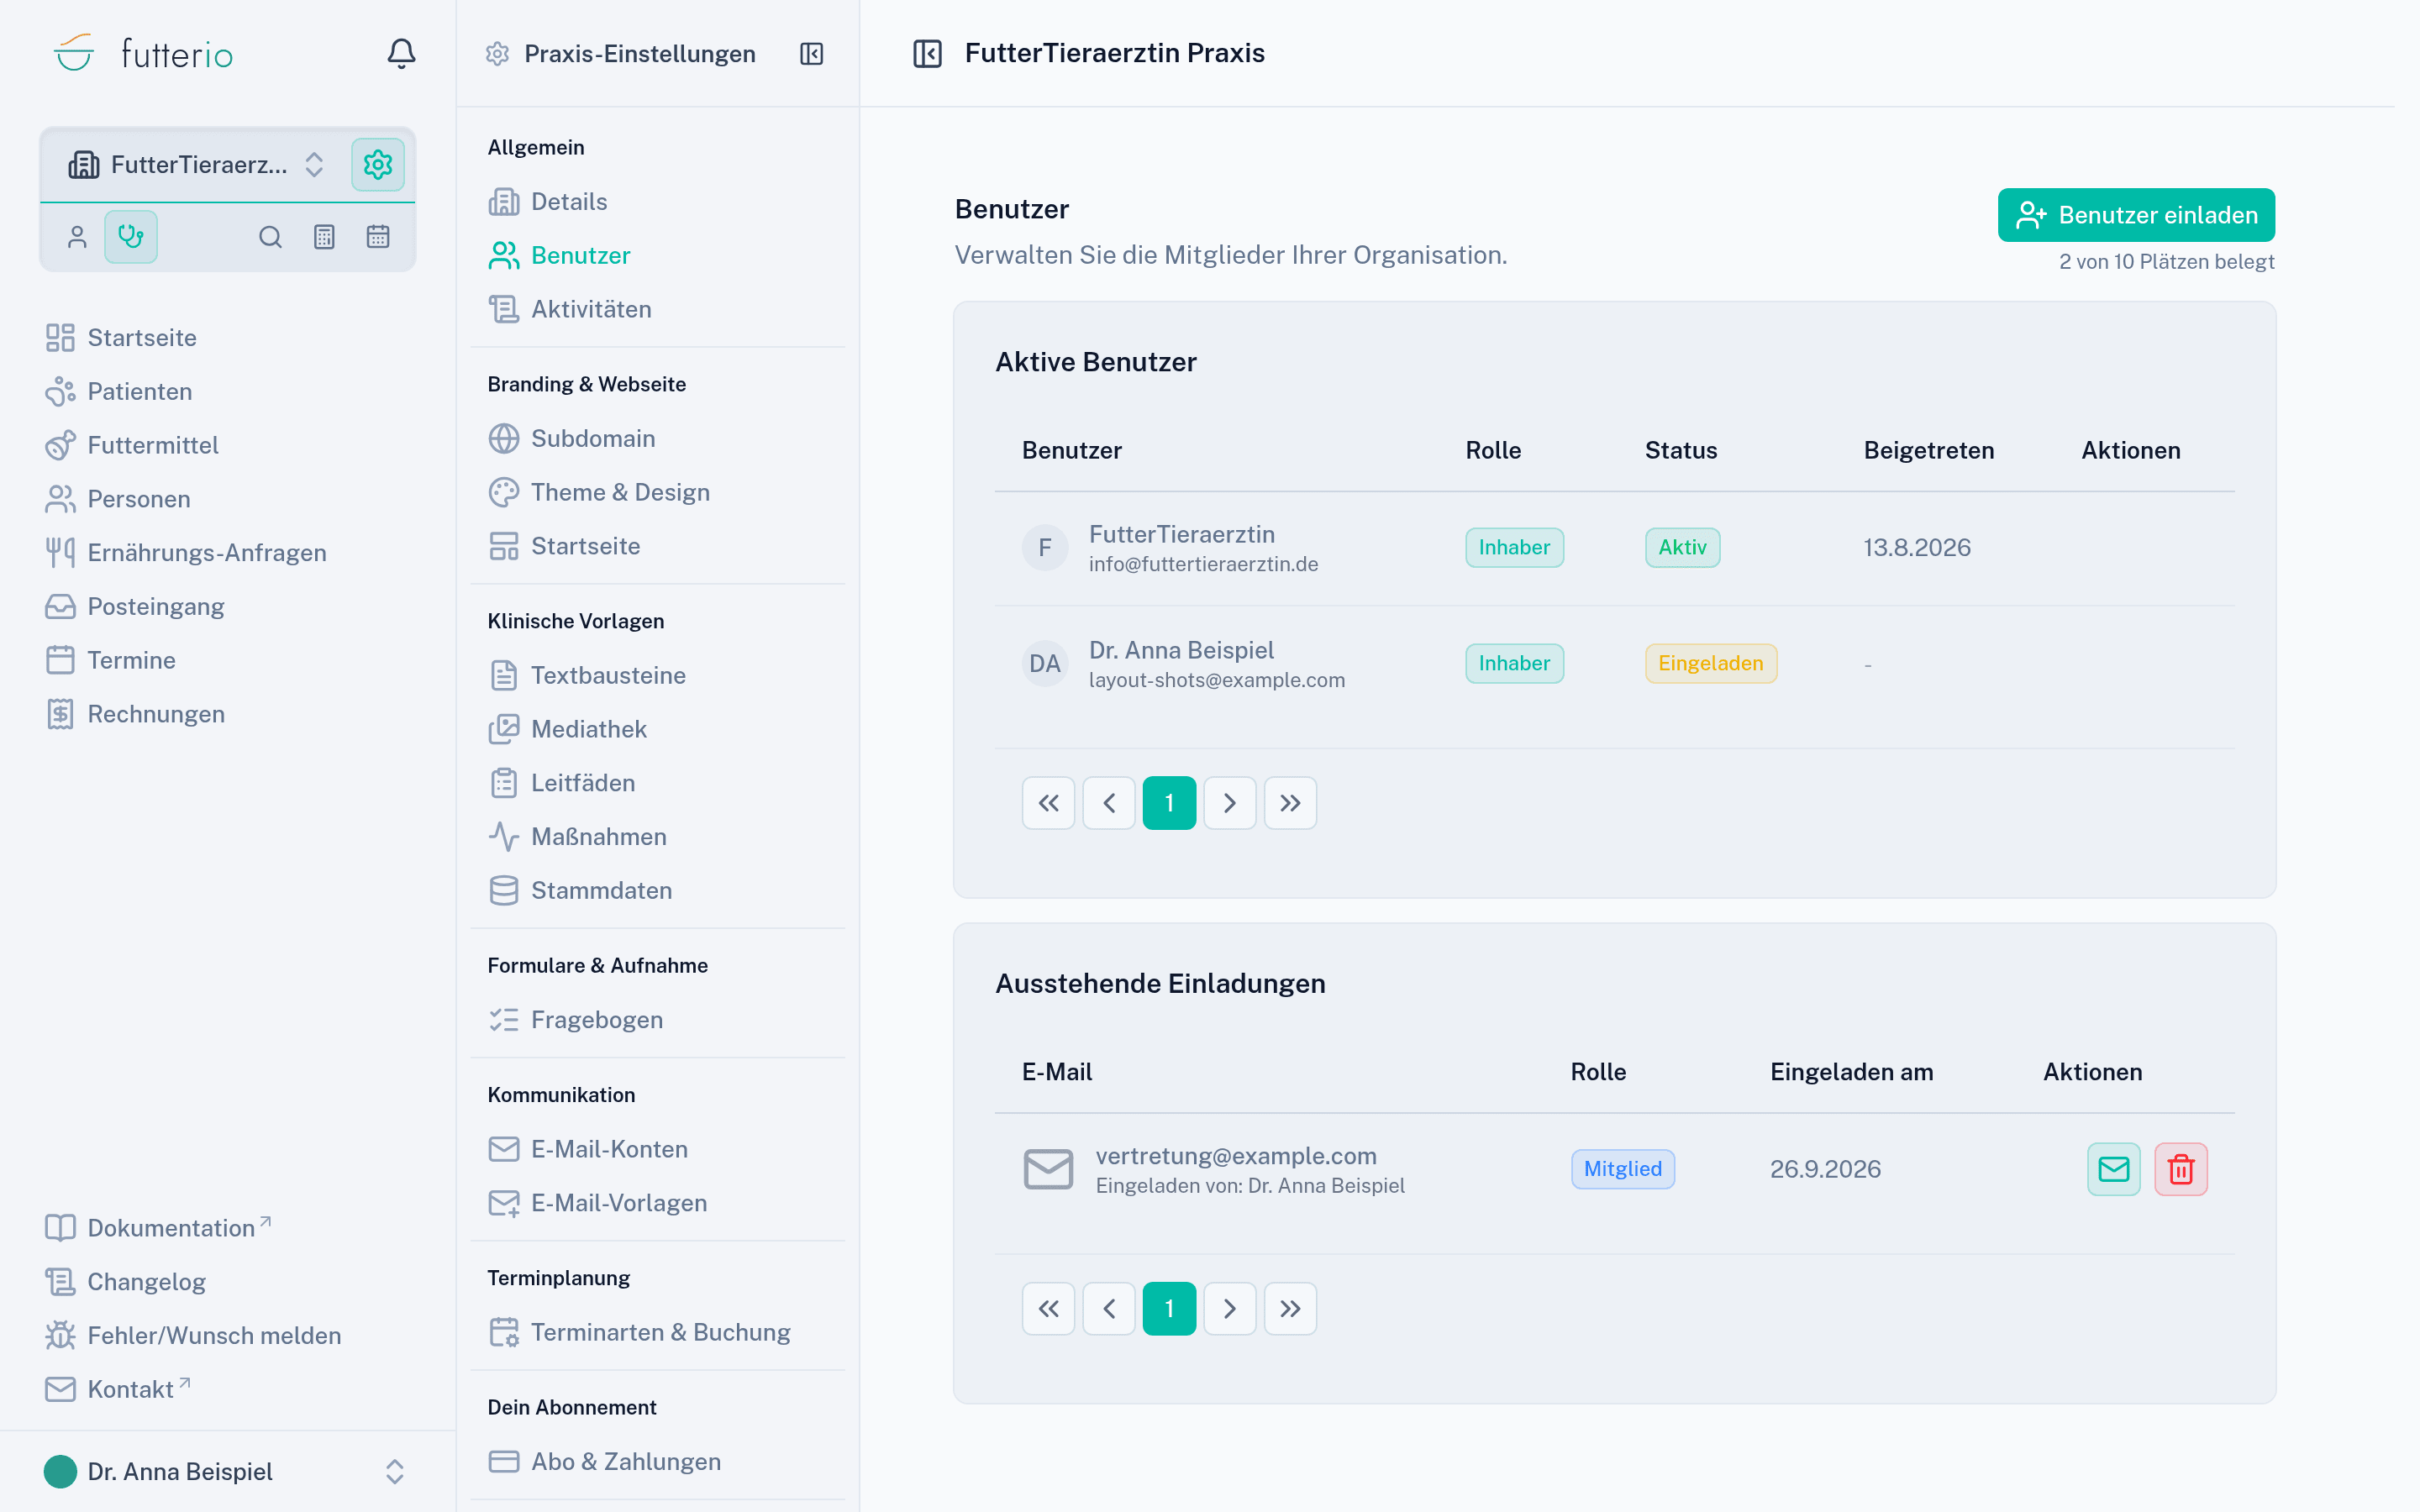This screenshot has width=2420, height=1512.
Task: Open Aktivitäten settings entry
Action: tap(657, 309)
